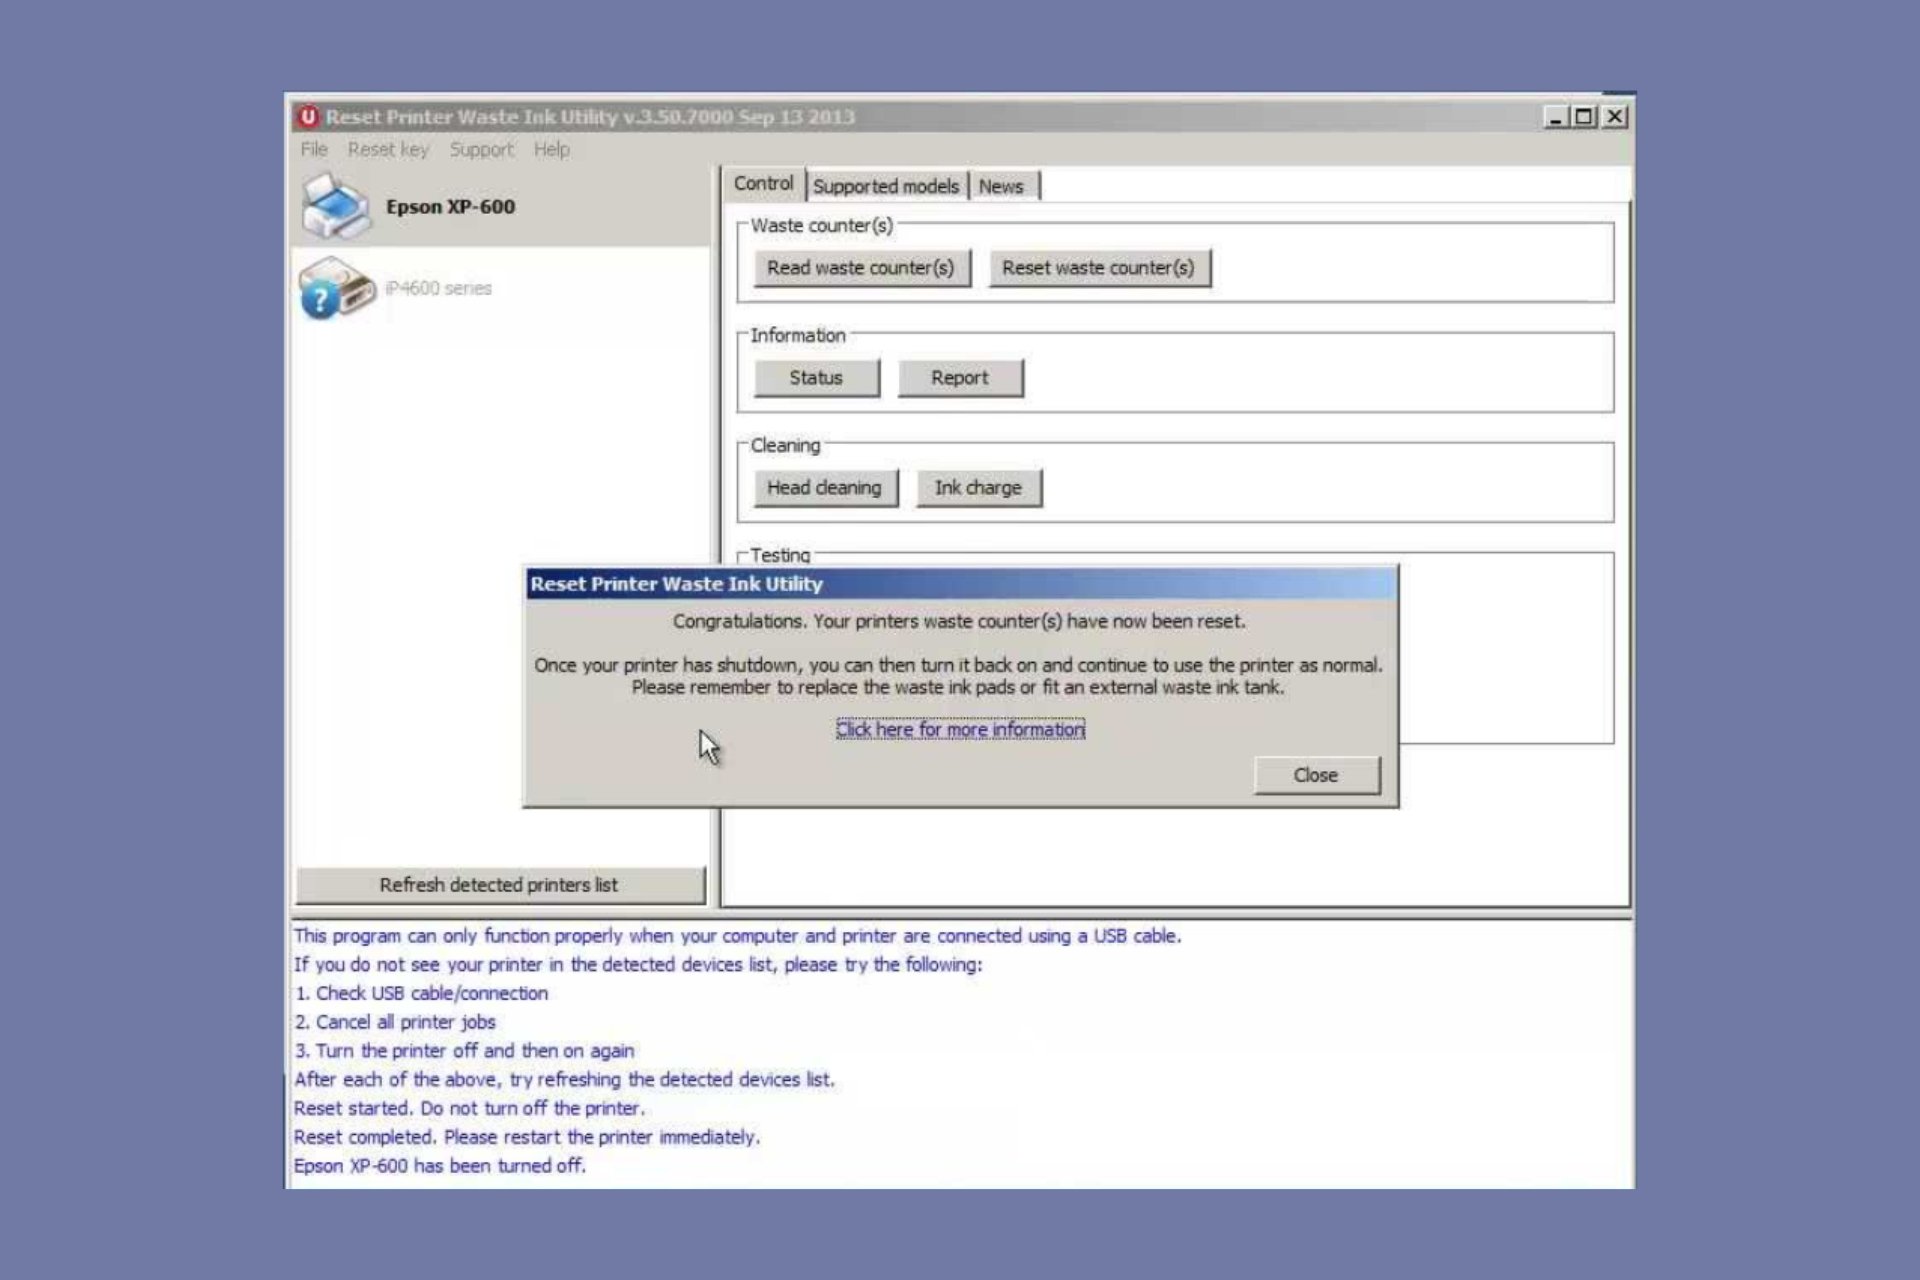Select the 'iP4600 series' printer name
The height and width of the screenshot is (1280, 1920).
point(439,288)
